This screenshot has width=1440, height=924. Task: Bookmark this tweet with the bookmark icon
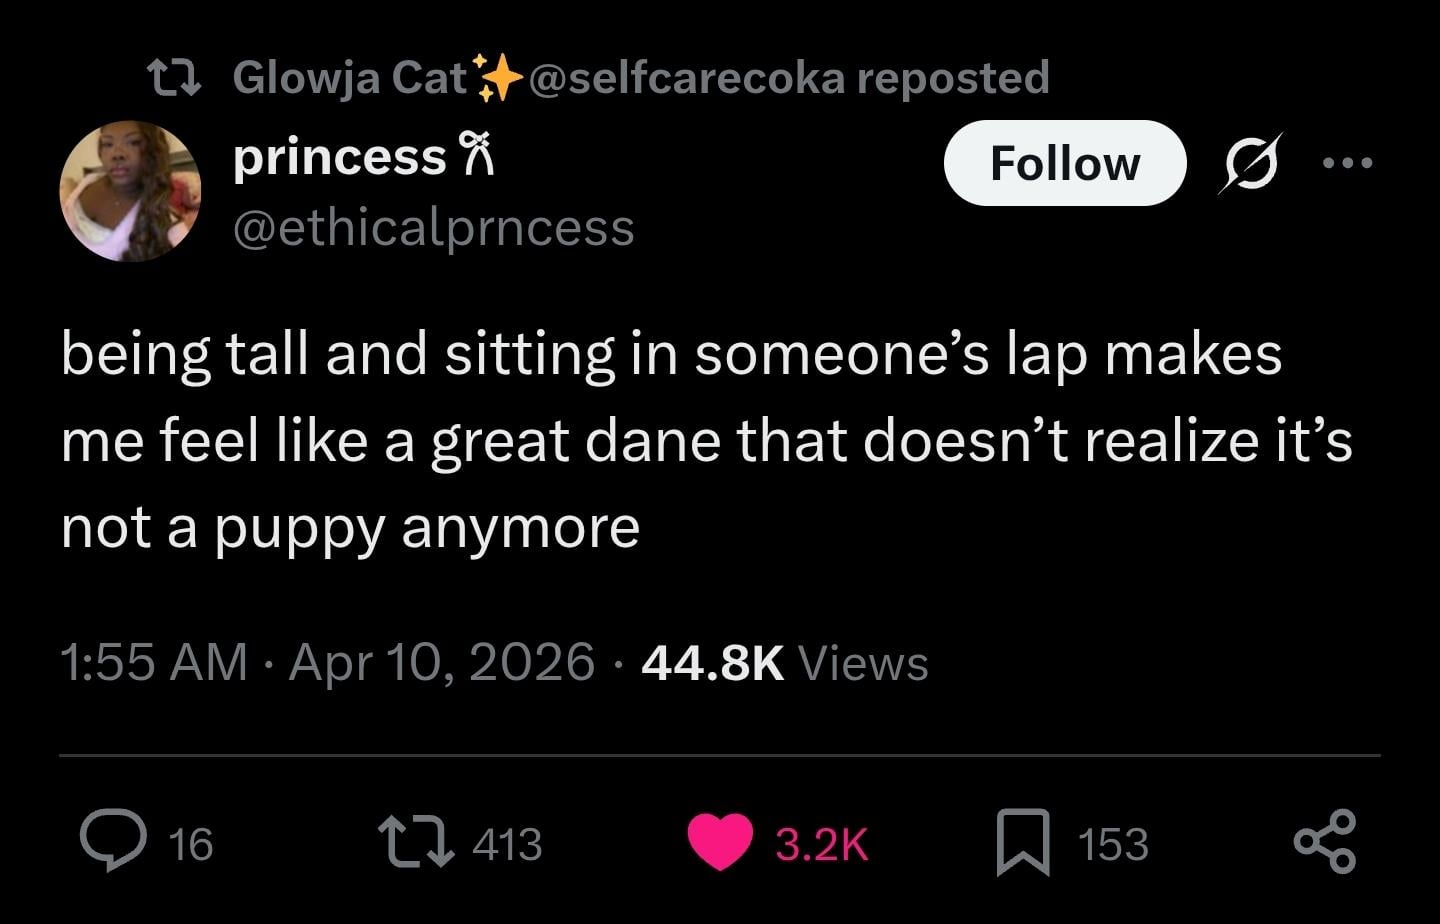pos(1023,842)
